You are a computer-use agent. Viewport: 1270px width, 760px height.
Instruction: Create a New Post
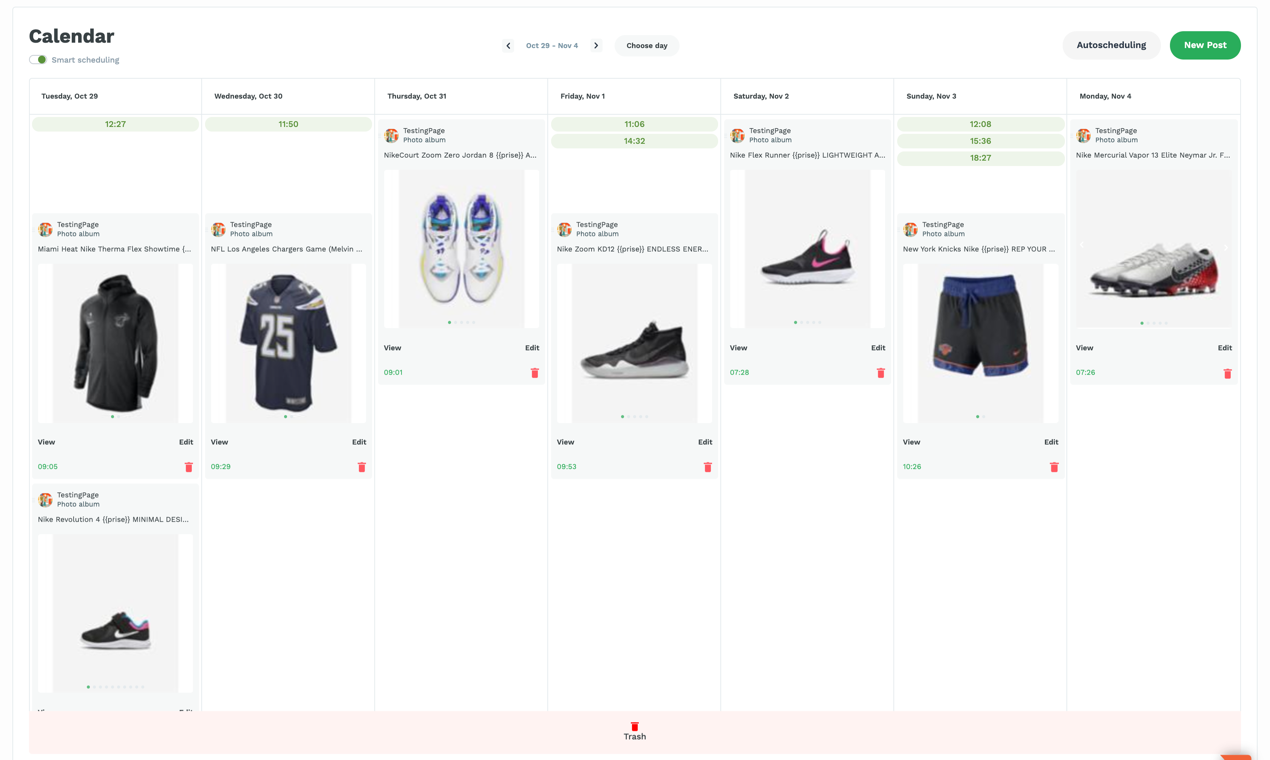point(1205,45)
